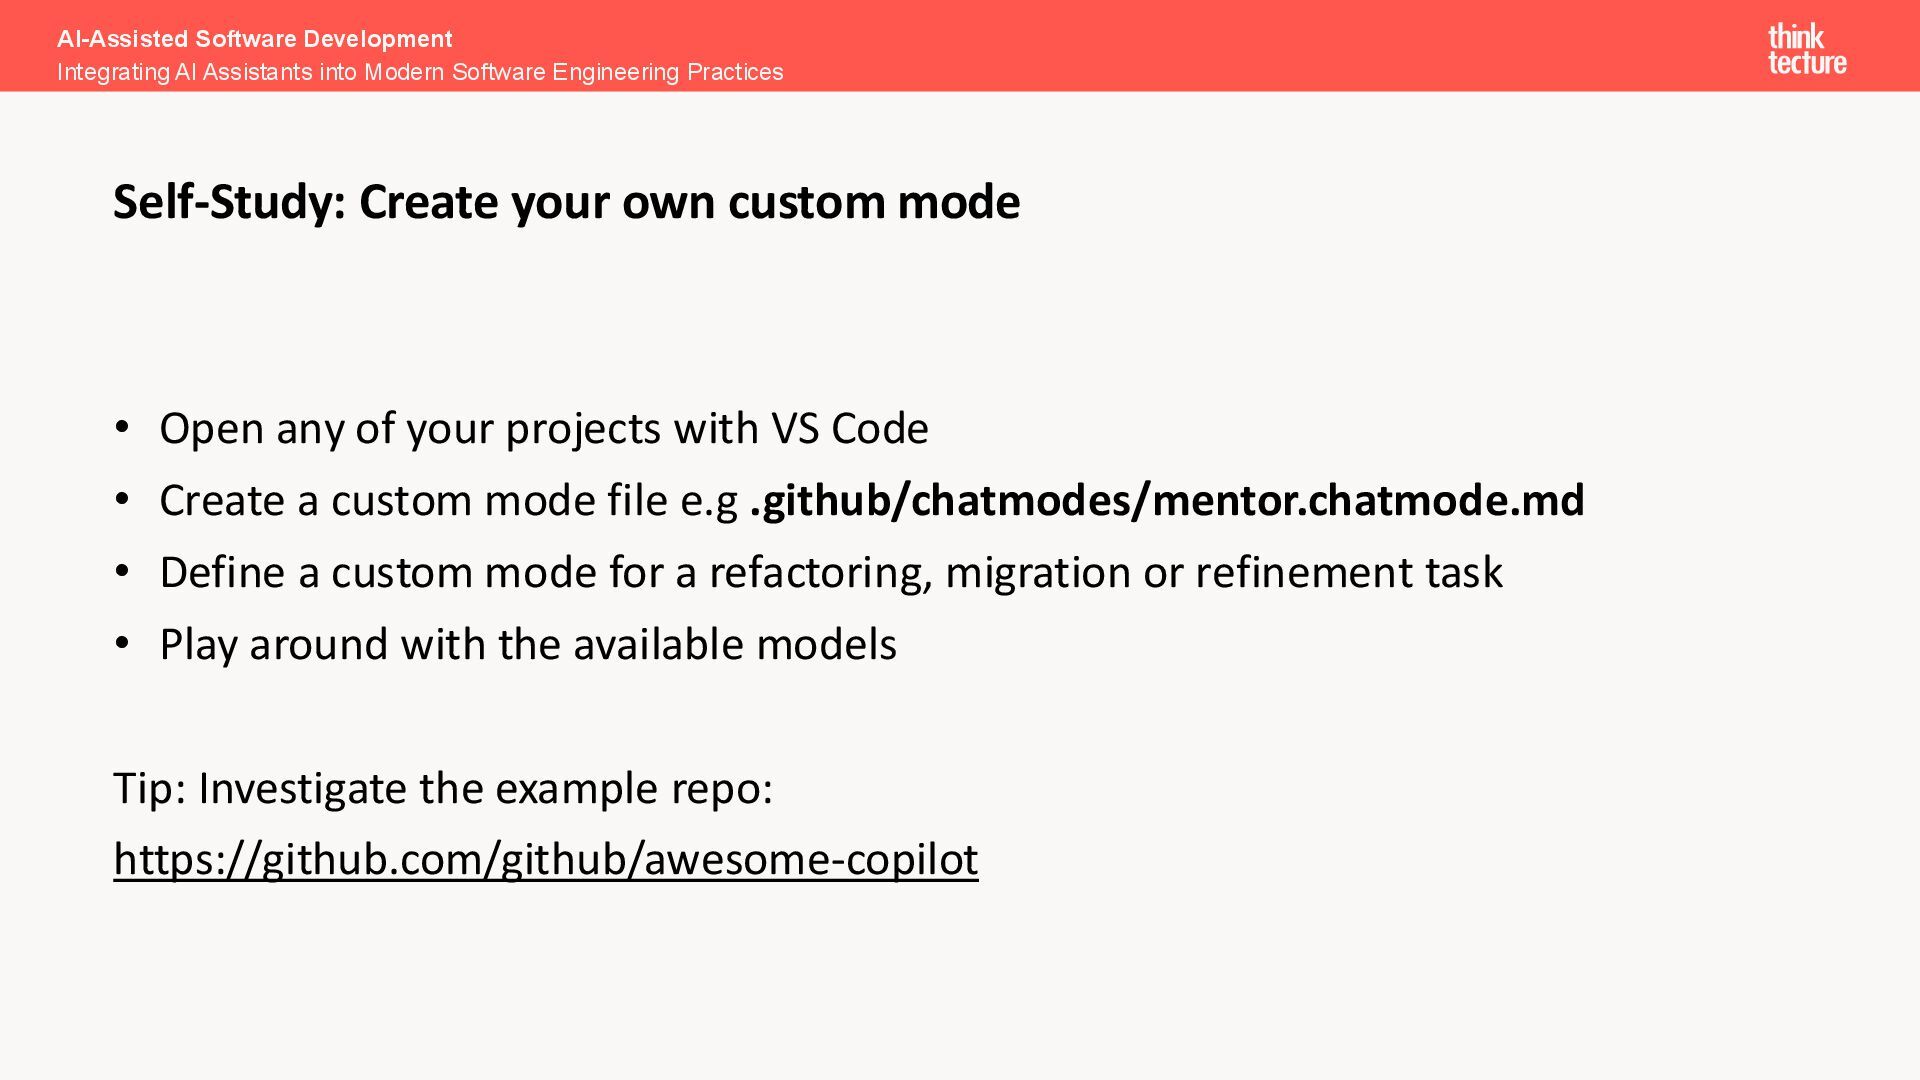Screen dimensions: 1920x1080
Task: Click the word 'VS Code' in the first bullet
Action: [849, 428]
